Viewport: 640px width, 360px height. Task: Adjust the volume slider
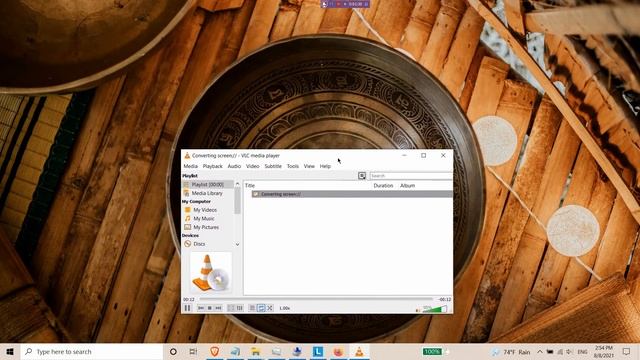(x=434, y=309)
